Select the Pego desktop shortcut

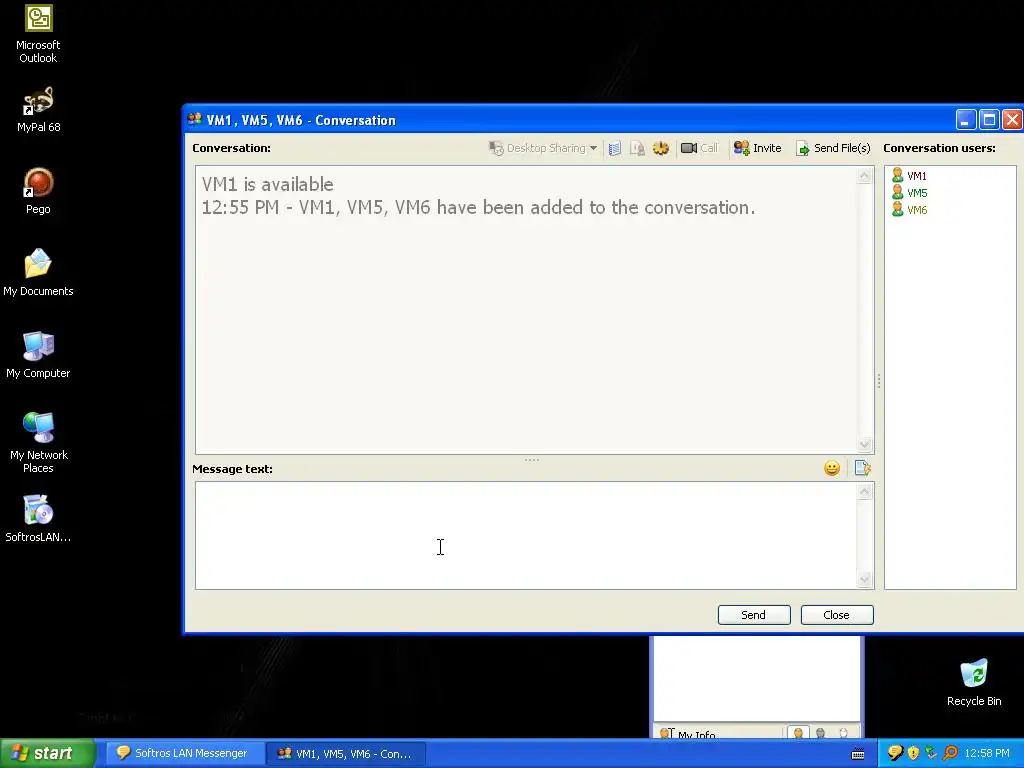click(x=38, y=191)
